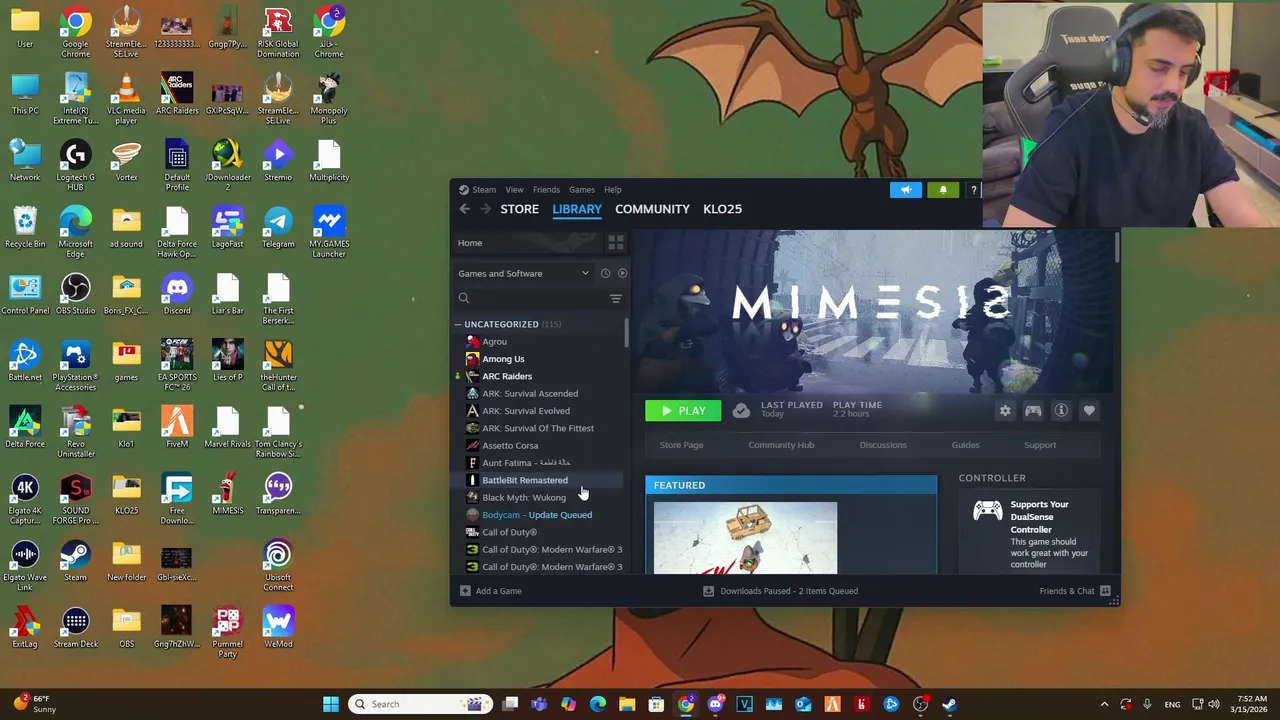Open Steam menu
1280x720 pixels.
pos(484,190)
